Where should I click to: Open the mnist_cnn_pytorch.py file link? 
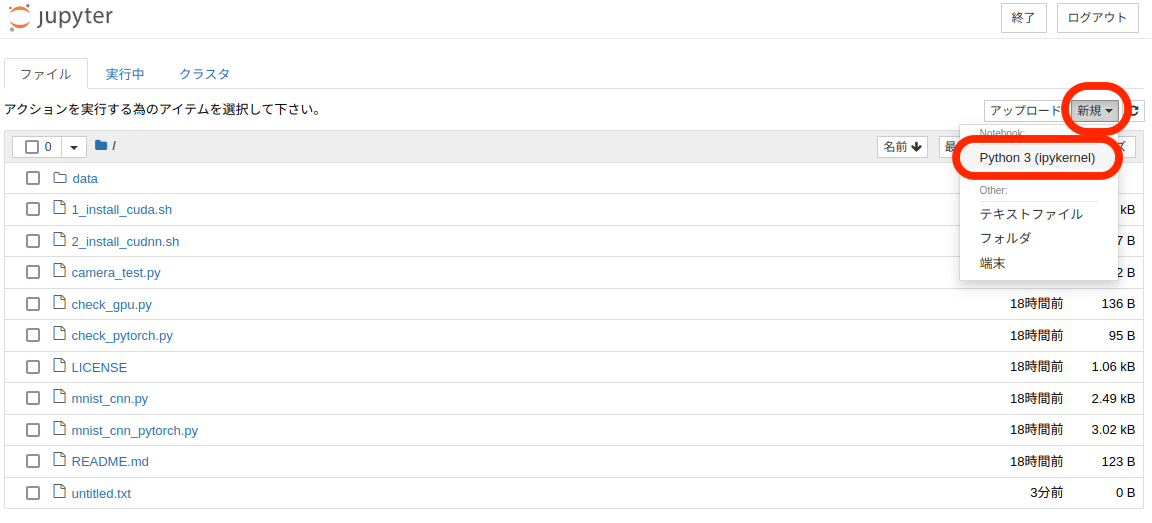coord(135,430)
